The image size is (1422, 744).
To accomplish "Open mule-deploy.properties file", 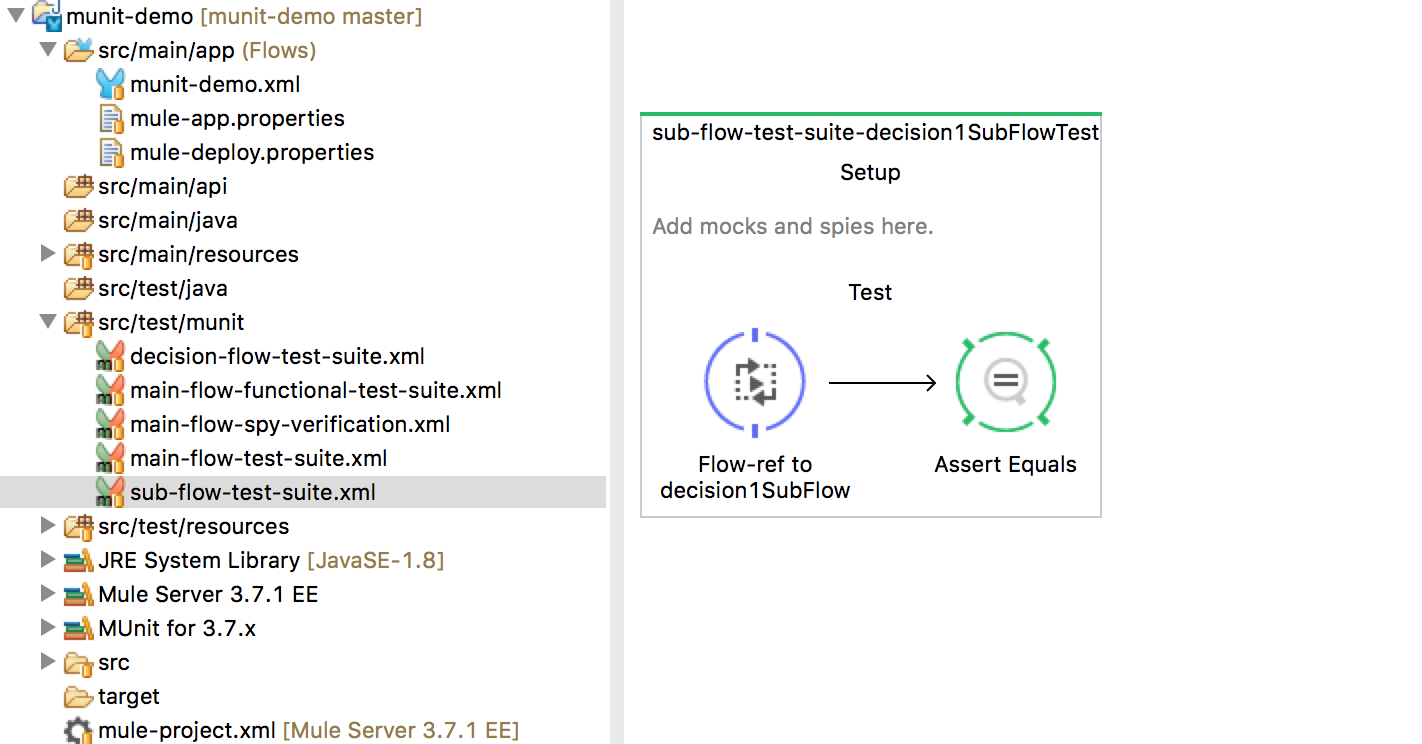I will pos(252,153).
